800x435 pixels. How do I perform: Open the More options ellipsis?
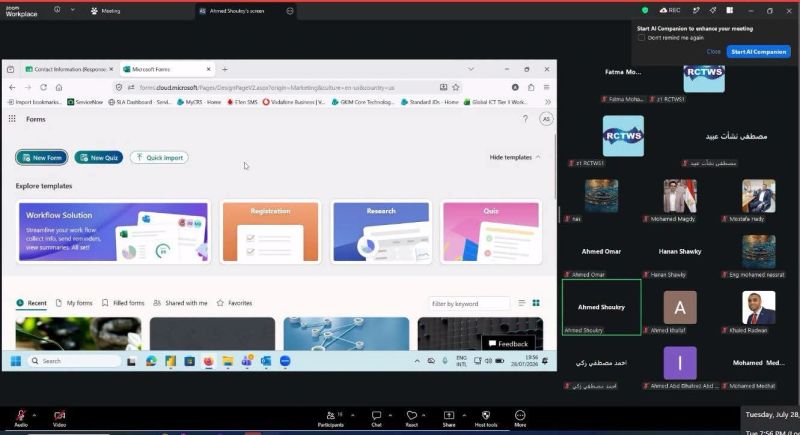pos(520,415)
